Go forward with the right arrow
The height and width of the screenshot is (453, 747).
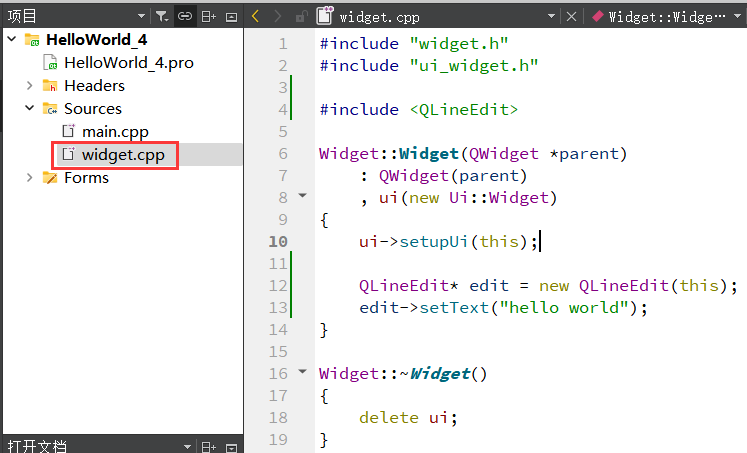[277, 17]
